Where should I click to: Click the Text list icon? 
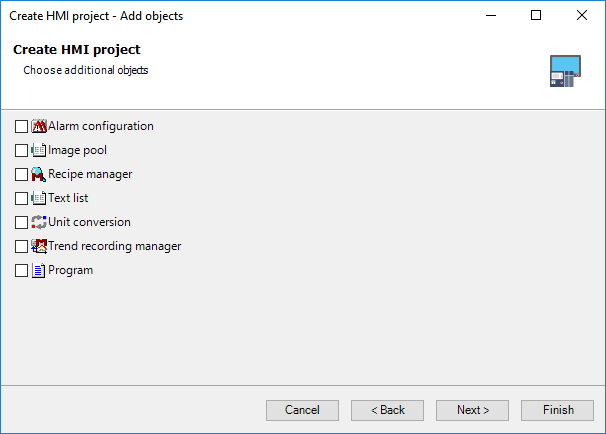39,198
